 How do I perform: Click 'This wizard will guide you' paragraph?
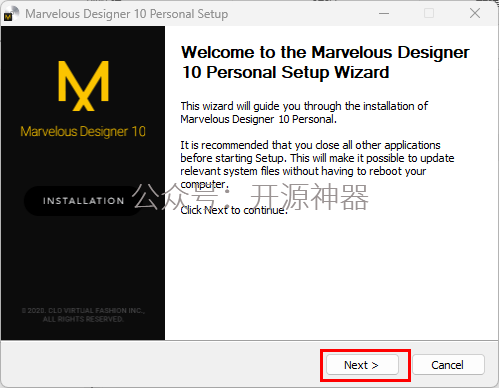click(304, 113)
